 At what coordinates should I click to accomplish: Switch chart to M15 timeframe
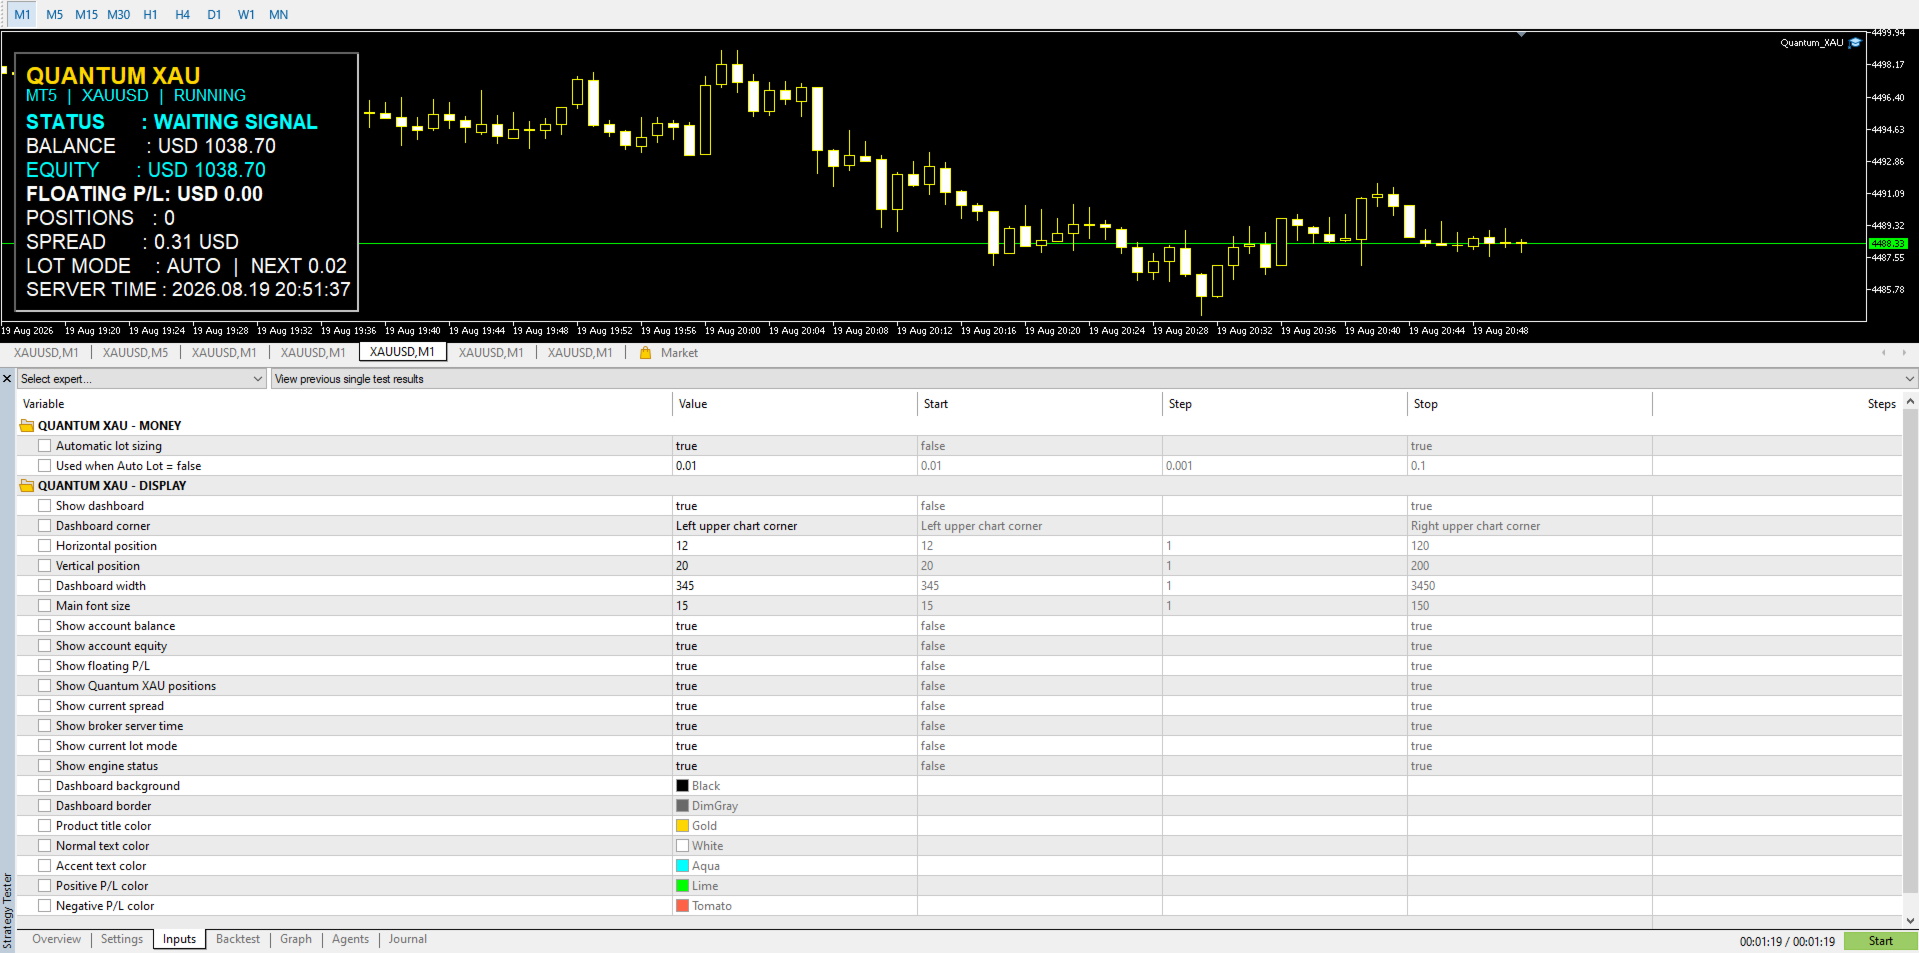[87, 14]
